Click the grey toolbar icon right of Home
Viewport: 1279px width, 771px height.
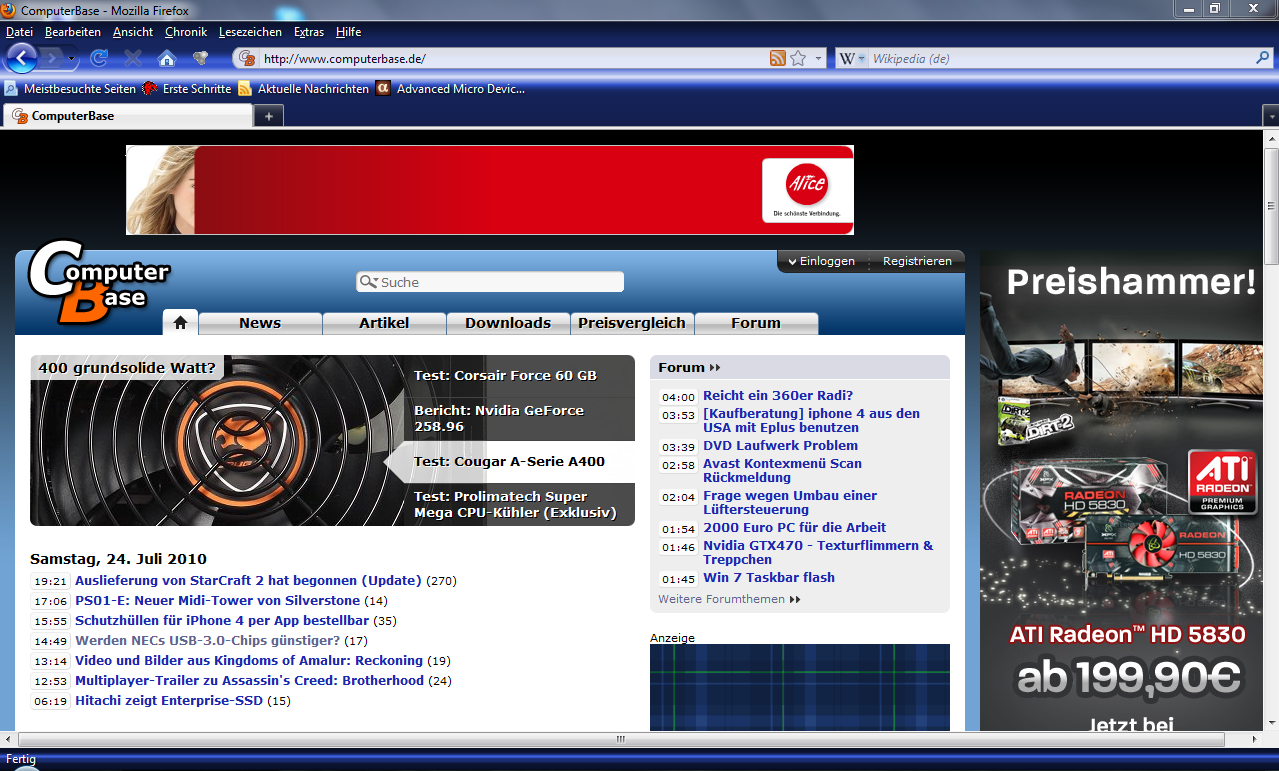(200, 59)
